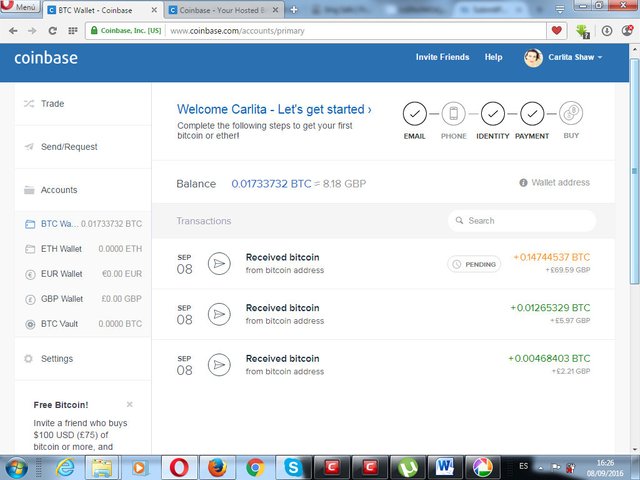
Task: Open Invite Friends in the header
Action: [442, 57]
